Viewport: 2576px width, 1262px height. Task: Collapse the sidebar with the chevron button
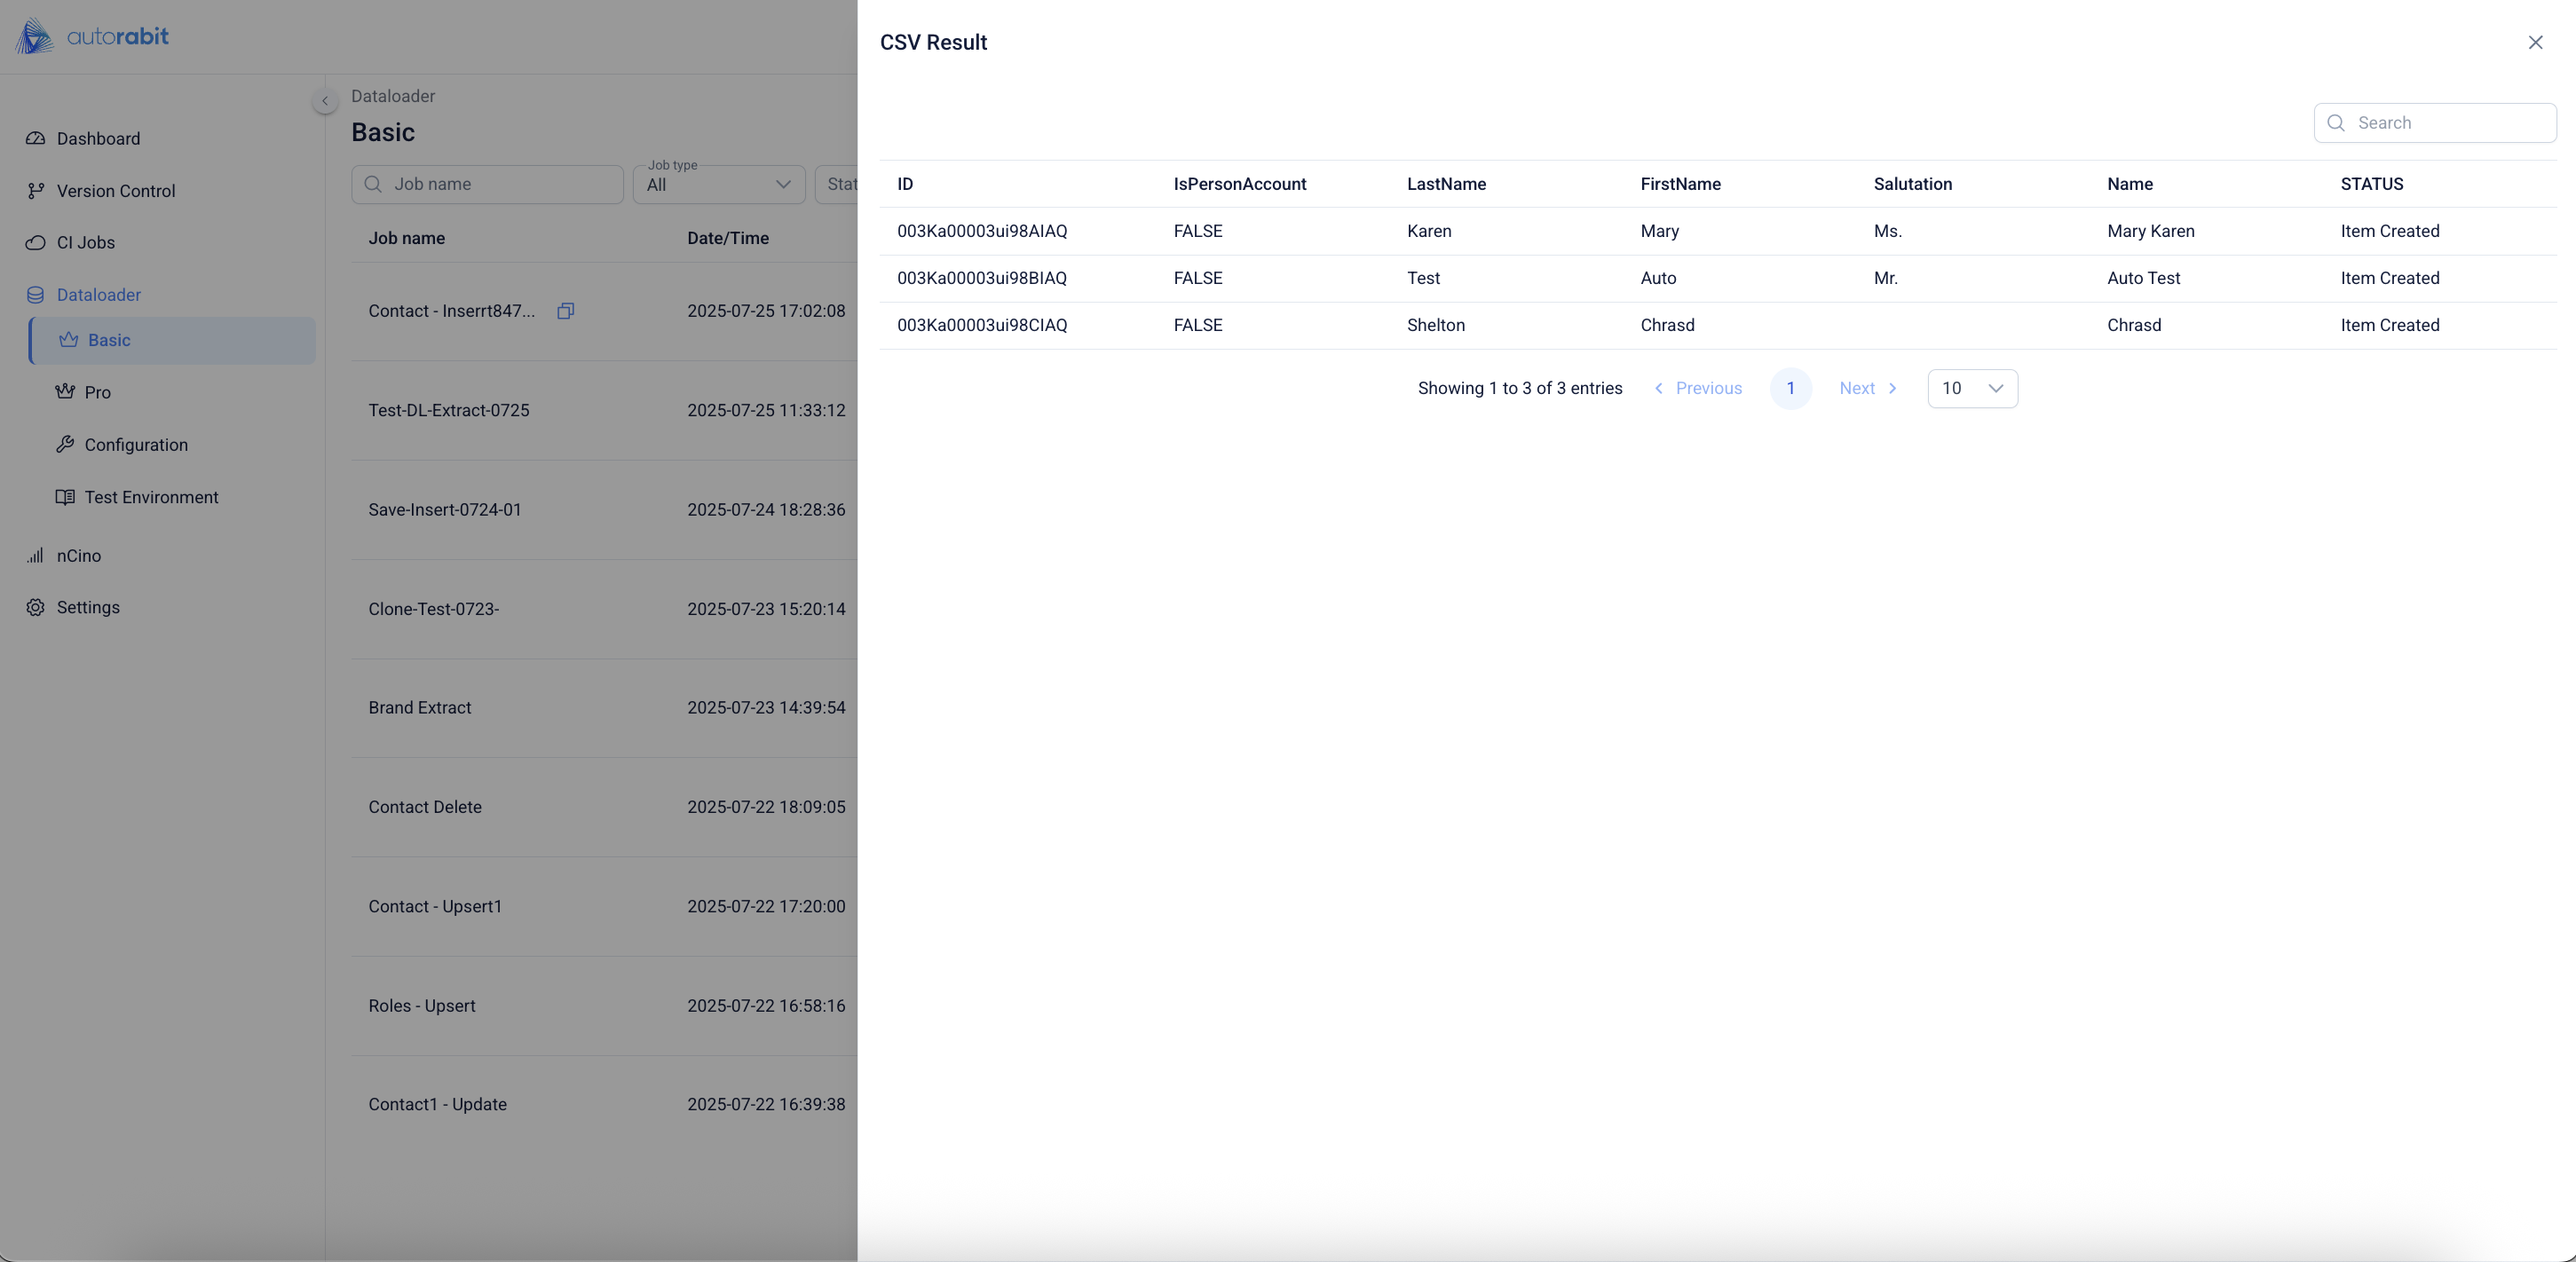click(324, 101)
